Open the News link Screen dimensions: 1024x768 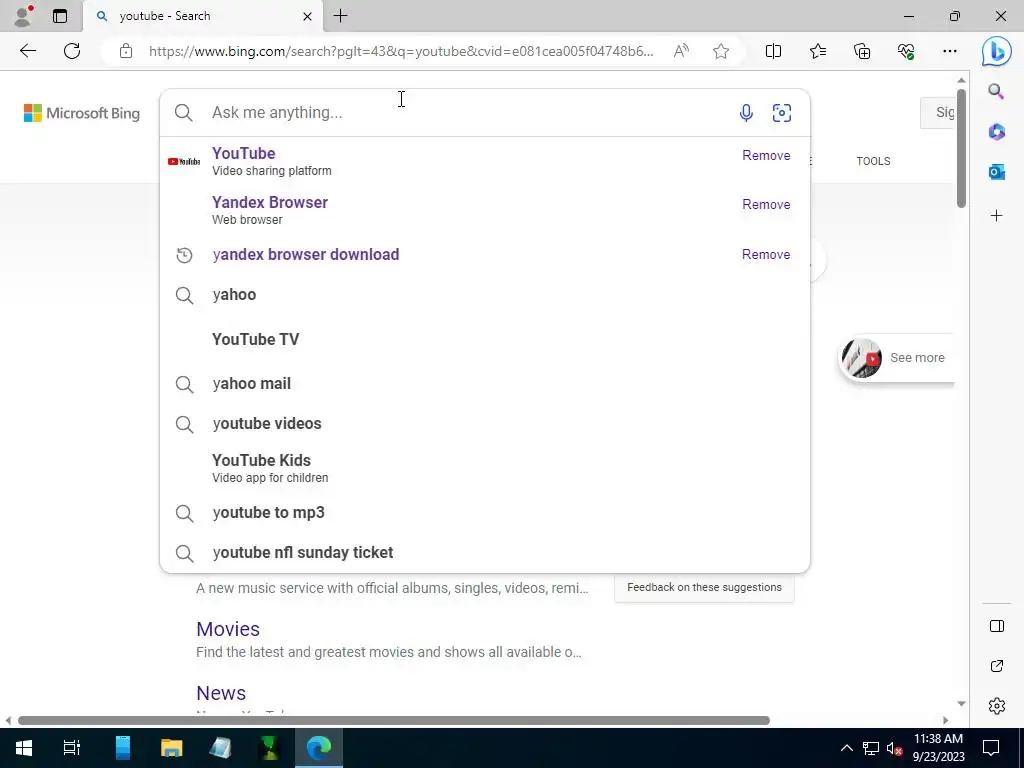(x=221, y=693)
